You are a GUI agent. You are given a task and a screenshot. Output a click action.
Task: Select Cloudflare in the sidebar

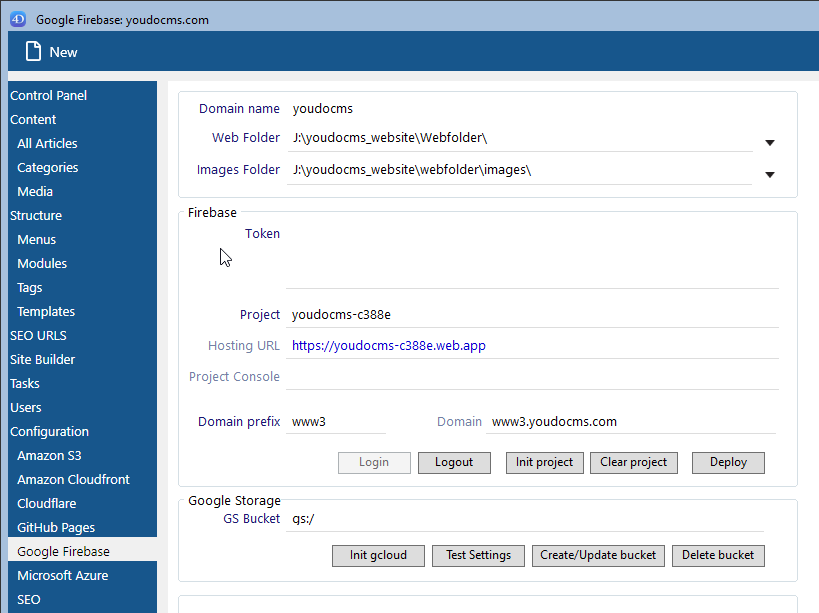point(47,504)
